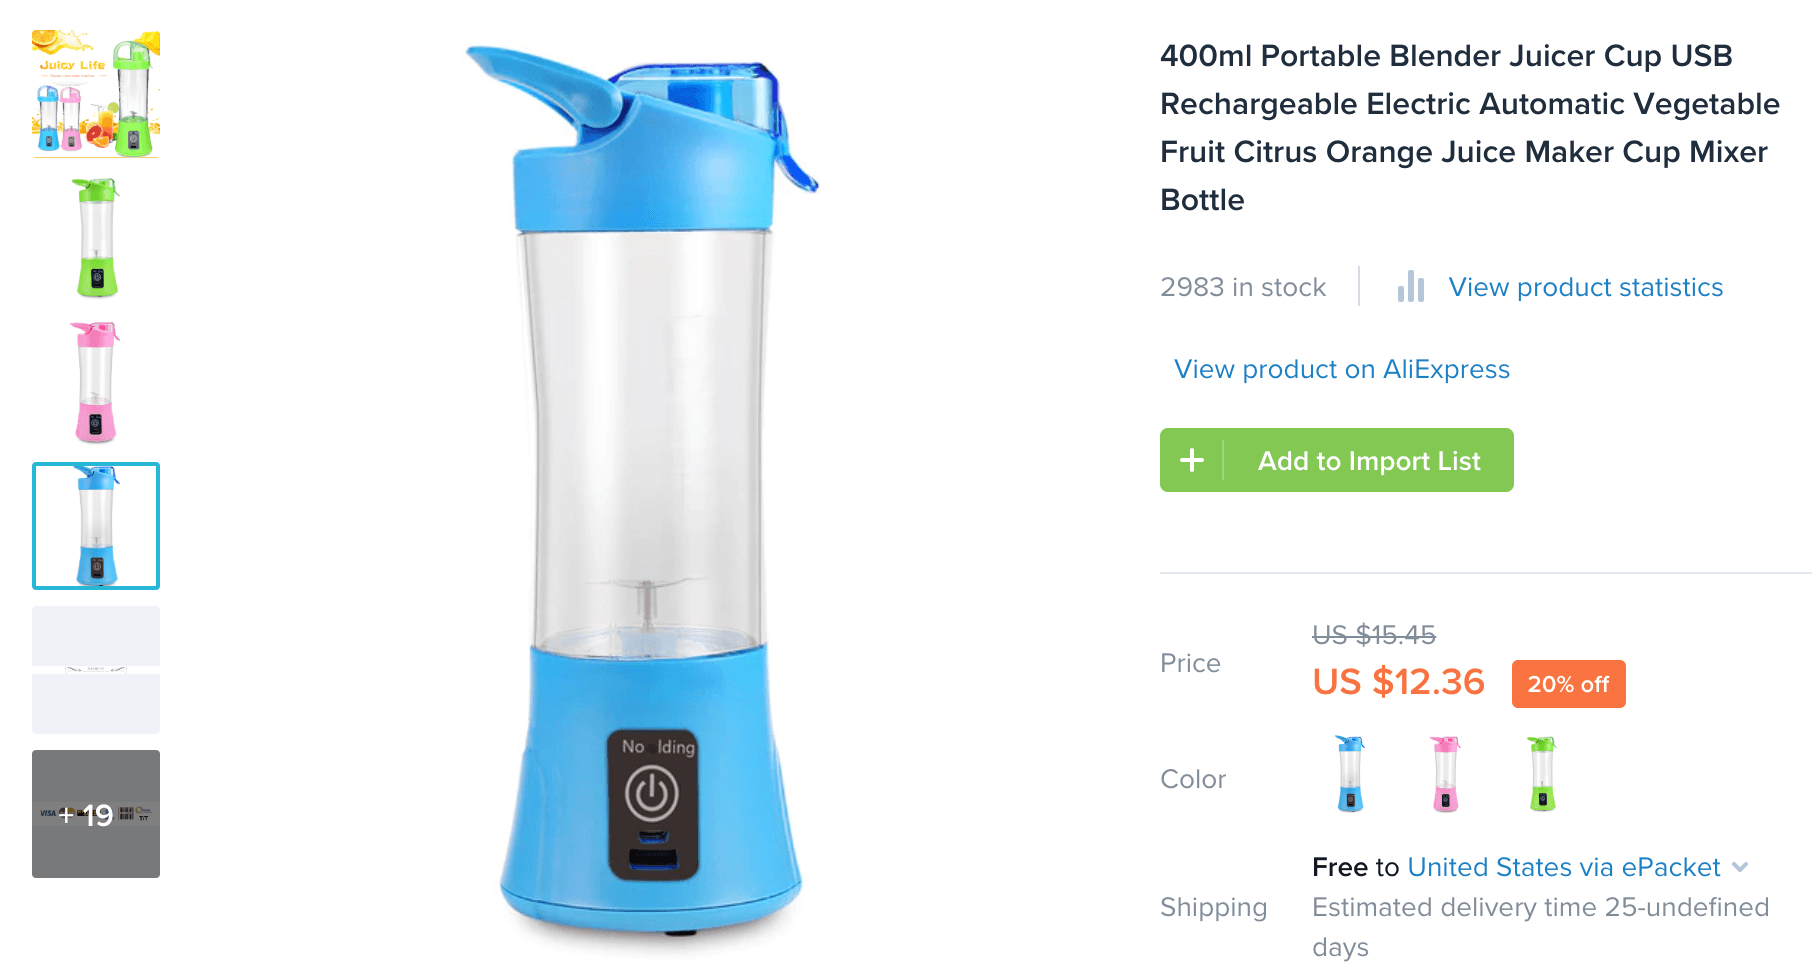Show the blank white fifth thumbnail

[x=96, y=670]
